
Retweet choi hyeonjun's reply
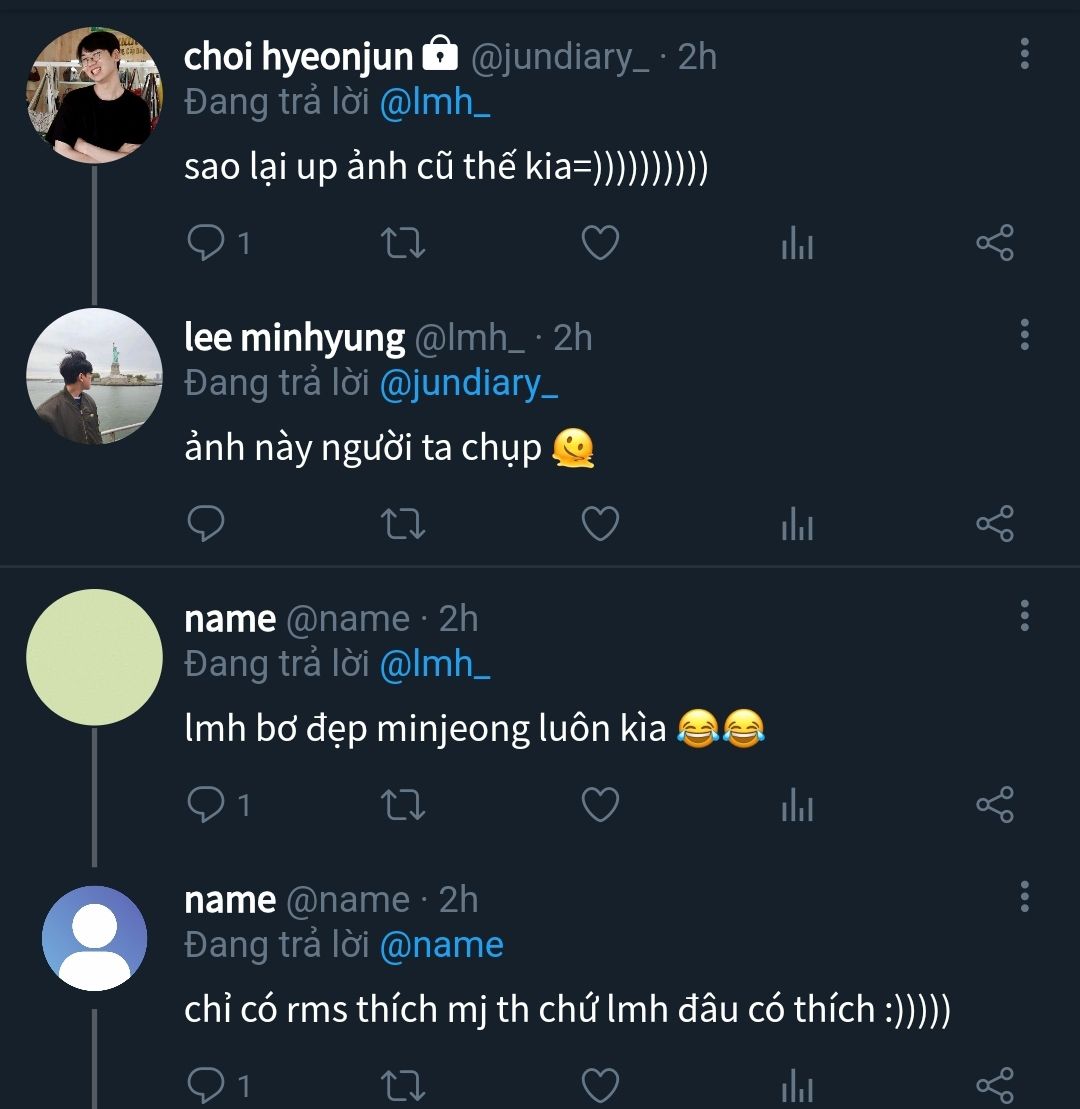(x=404, y=243)
